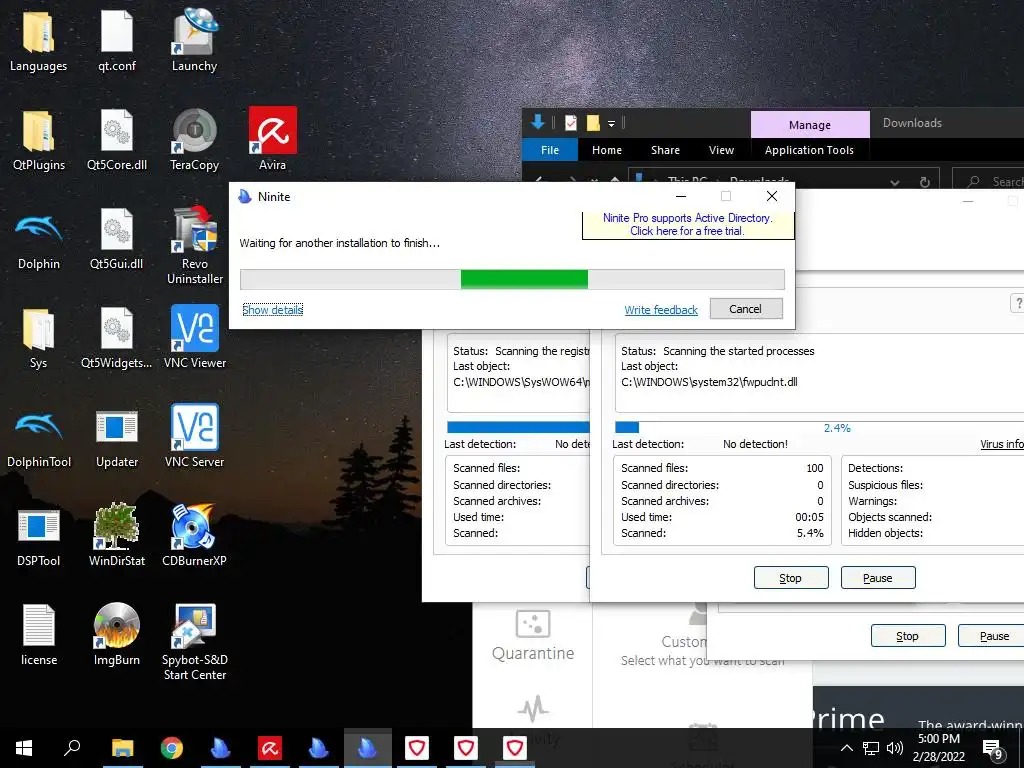
Task: Click the 2.4% scan progress bar
Action: 819,428
